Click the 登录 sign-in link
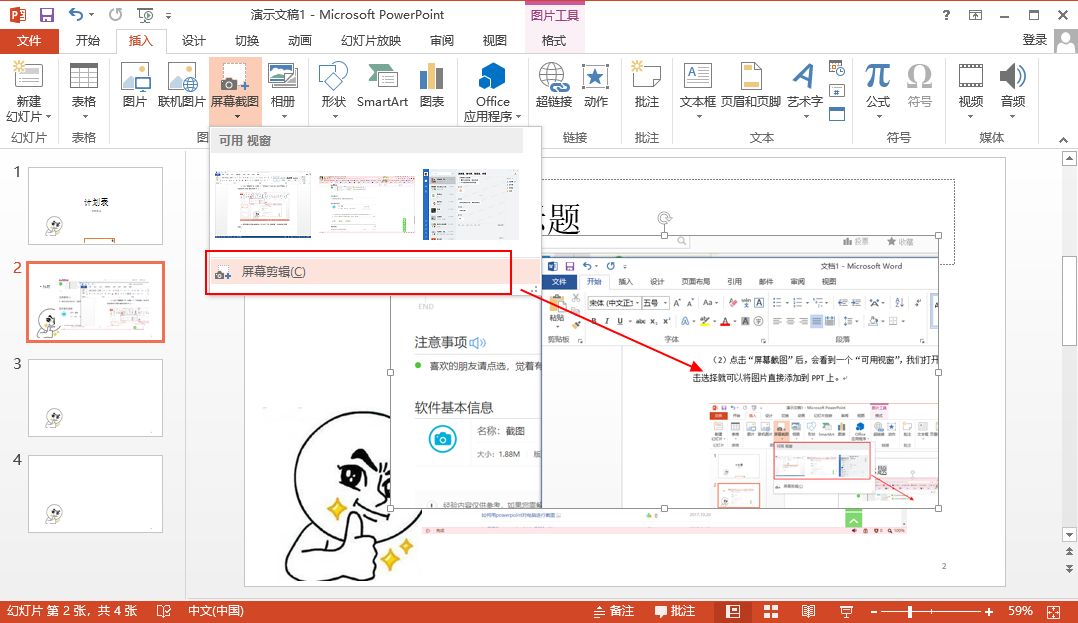This screenshot has width=1078, height=623. tap(1035, 40)
